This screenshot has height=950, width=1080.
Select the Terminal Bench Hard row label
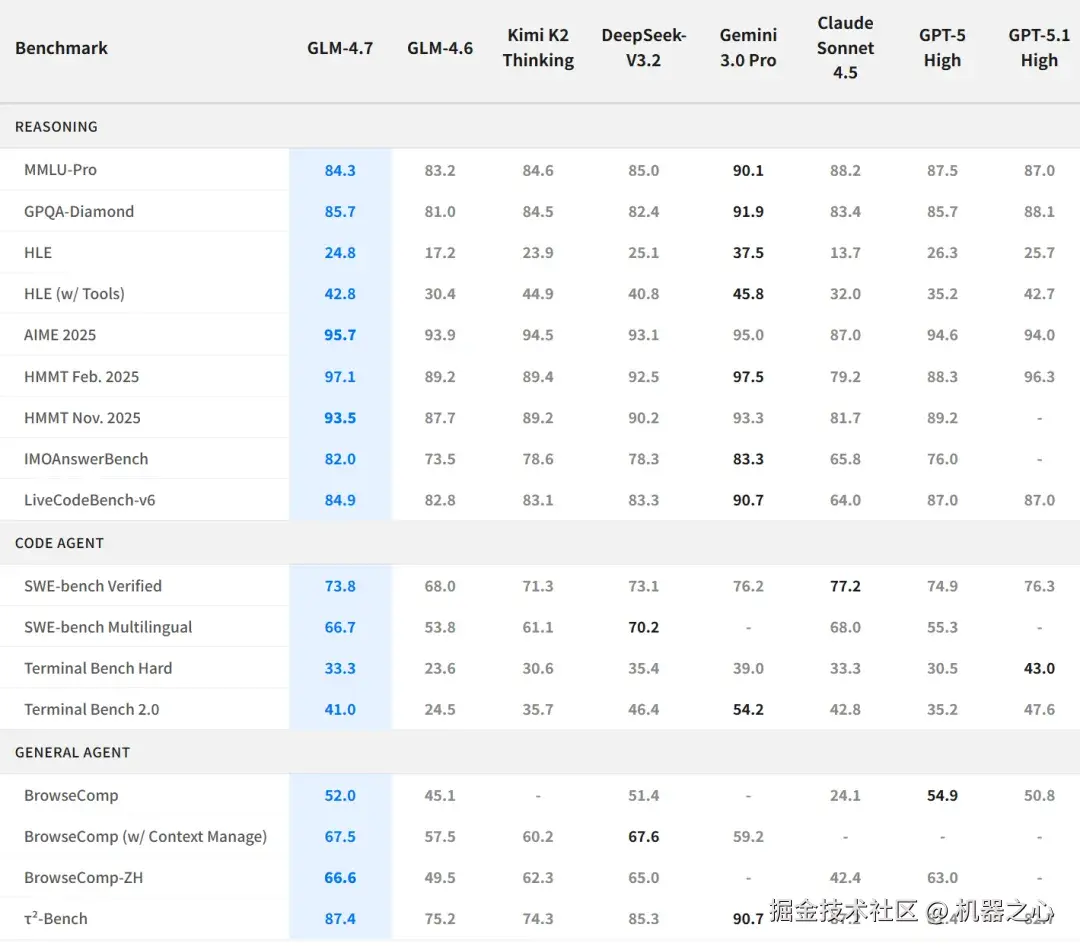98,668
